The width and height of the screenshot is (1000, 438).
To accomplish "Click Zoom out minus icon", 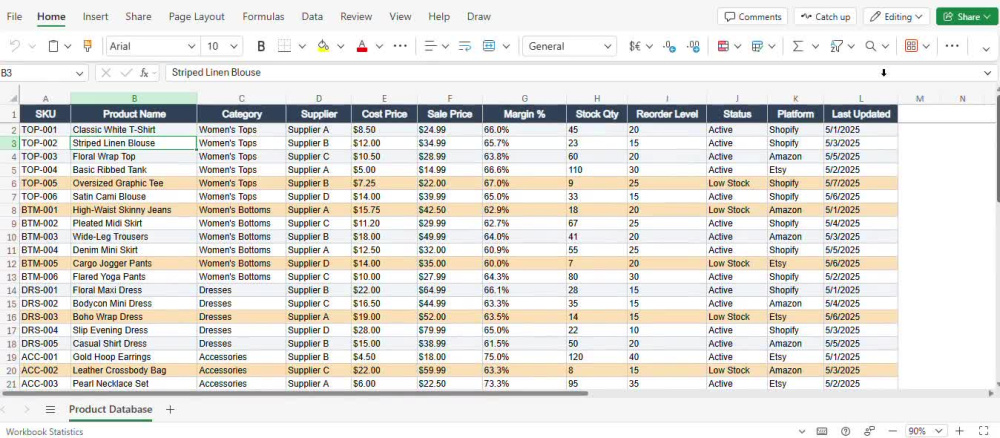I will [x=893, y=431].
